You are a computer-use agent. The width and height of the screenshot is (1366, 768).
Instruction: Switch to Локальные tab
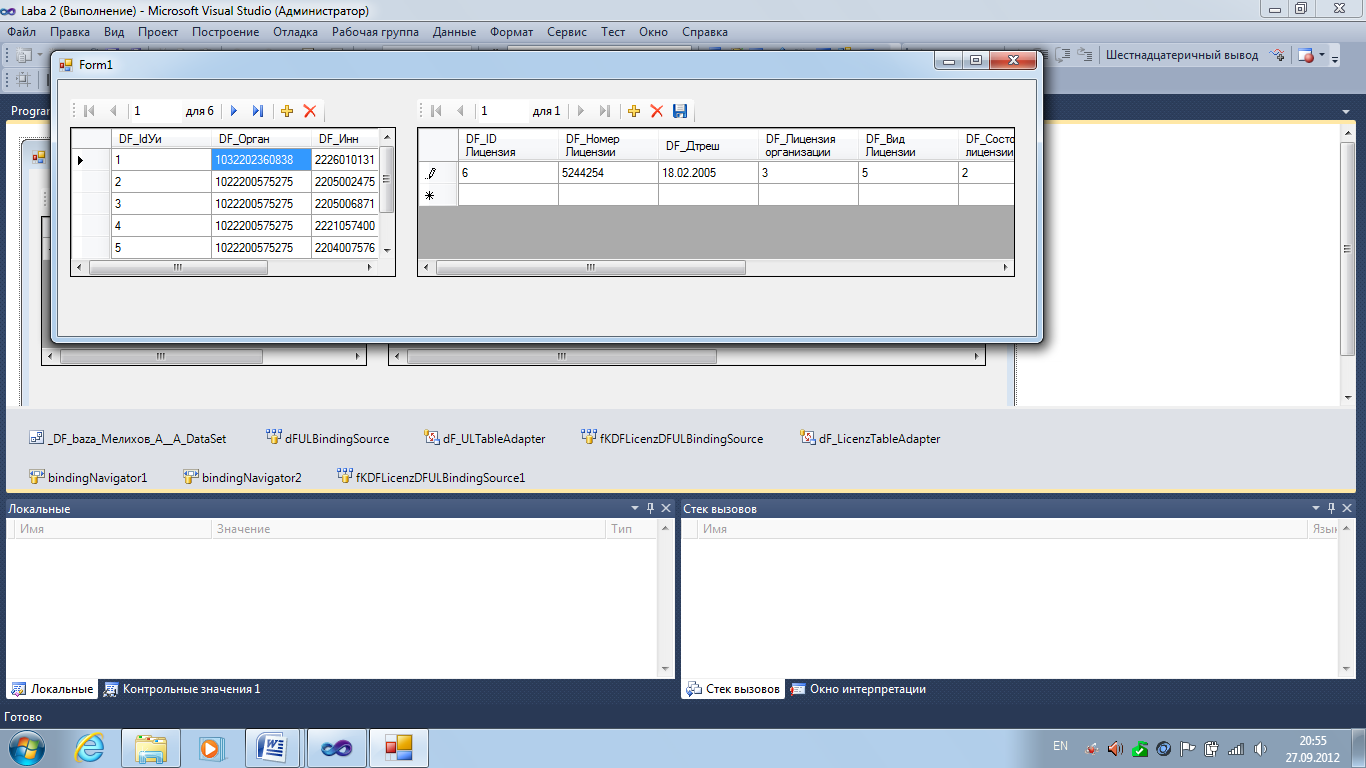click(x=53, y=689)
